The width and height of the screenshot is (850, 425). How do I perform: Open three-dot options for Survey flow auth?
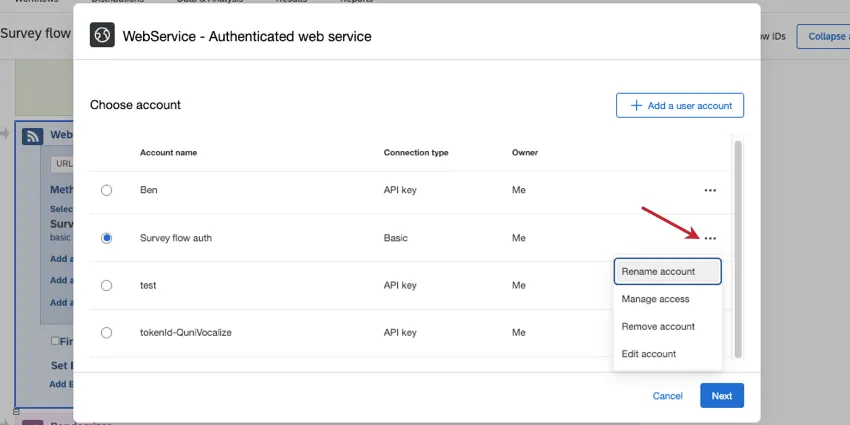[x=710, y=238]
